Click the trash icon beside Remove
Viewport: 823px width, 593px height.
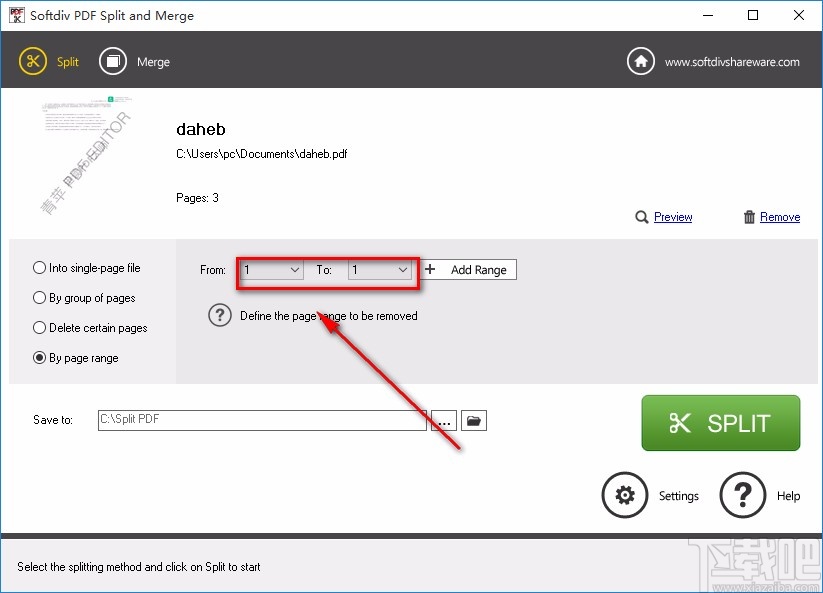(x=750, y=217)
